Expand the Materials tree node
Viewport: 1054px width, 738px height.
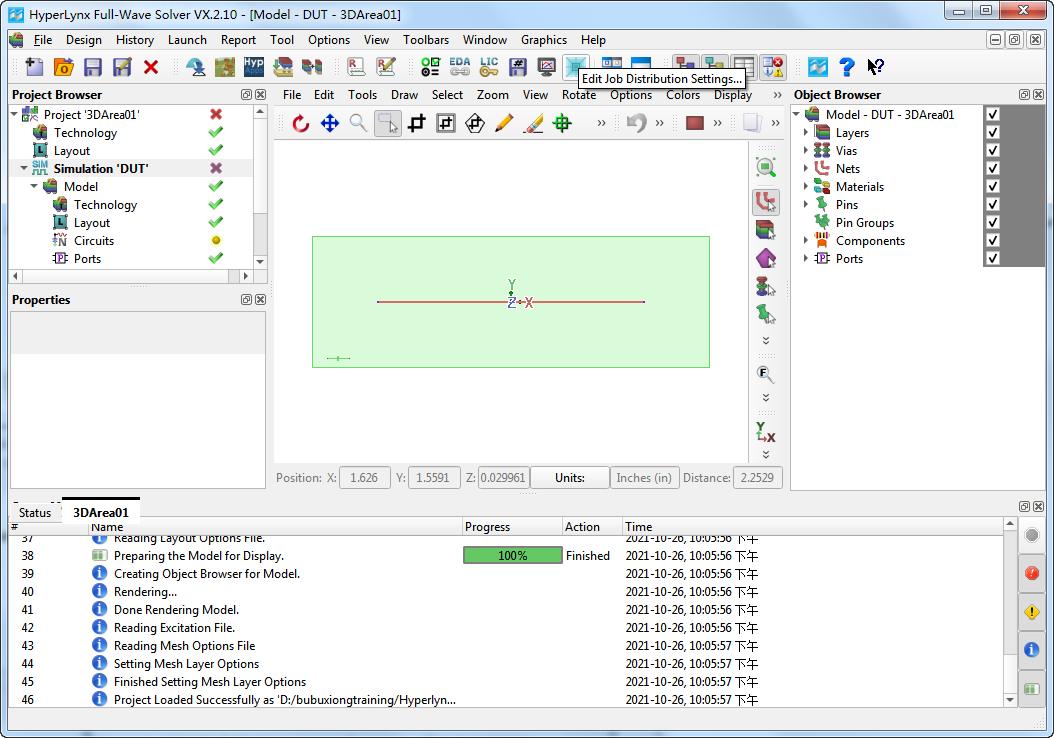click(806, 187)
